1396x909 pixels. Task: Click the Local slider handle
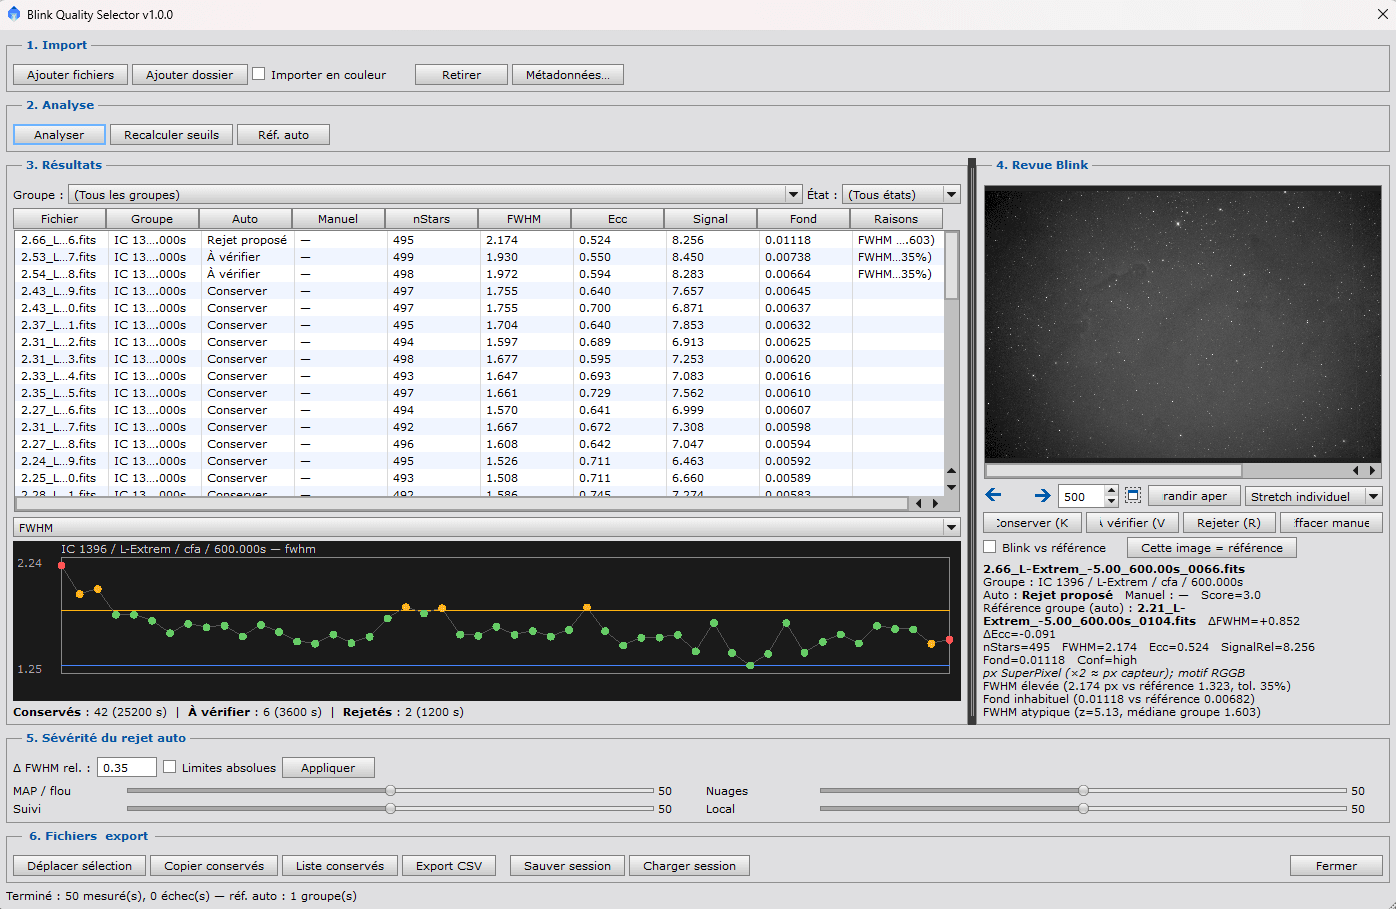point(1083,809)
